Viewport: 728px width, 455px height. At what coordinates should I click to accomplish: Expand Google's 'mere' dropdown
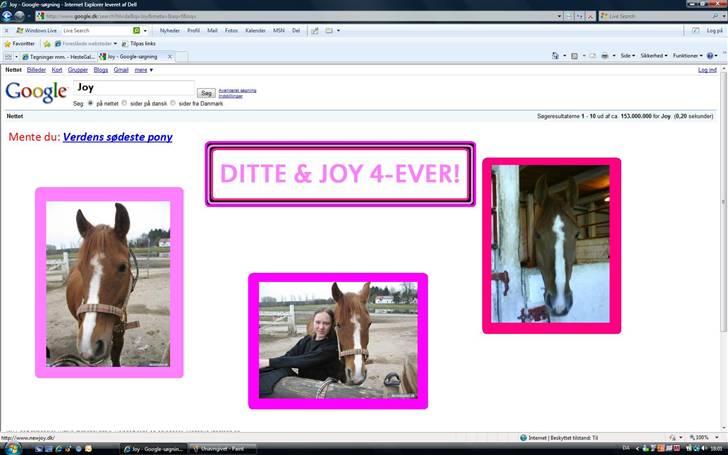click(x=143, y=70)
